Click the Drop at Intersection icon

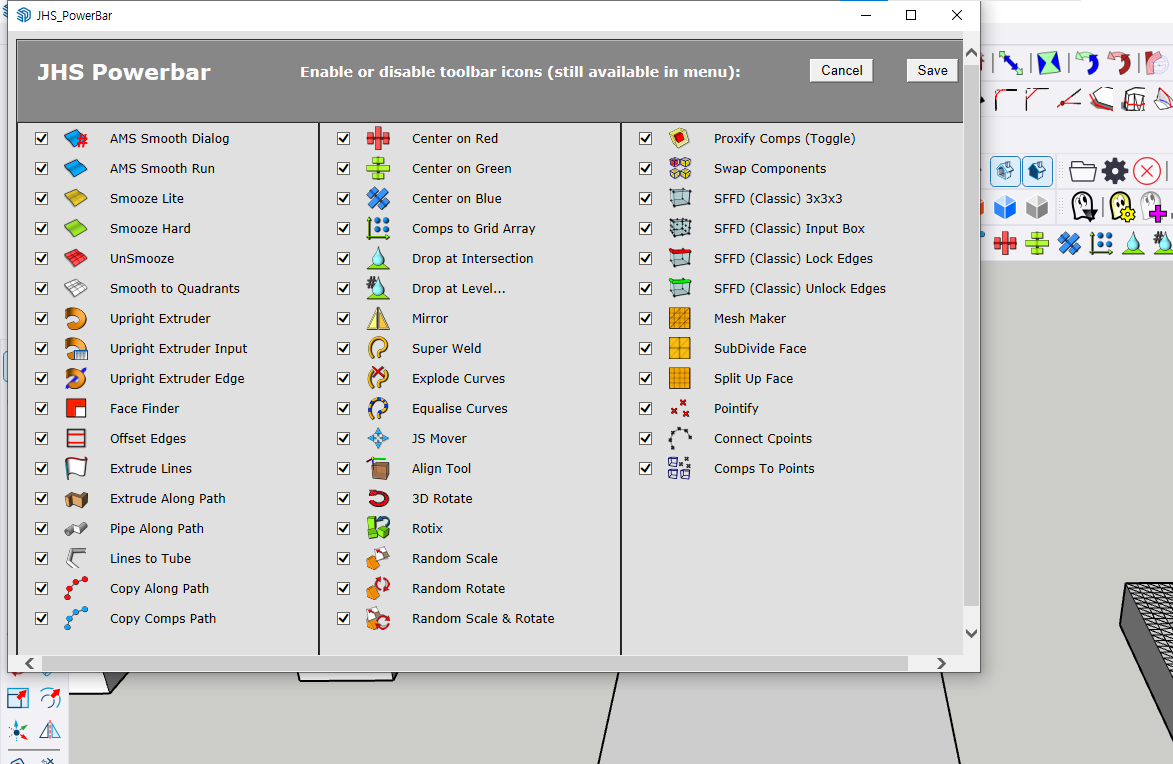[x=378, y=258]
